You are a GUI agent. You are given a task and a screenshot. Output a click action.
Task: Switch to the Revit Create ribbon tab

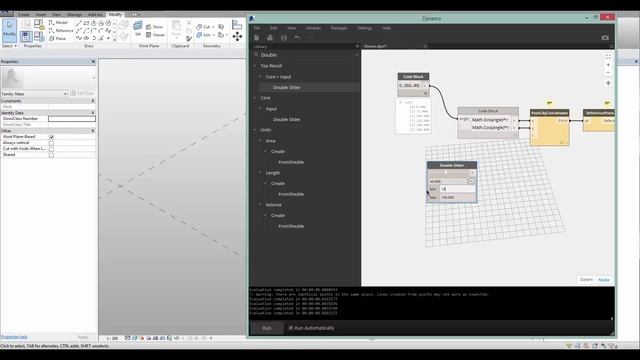pos(24,14)
